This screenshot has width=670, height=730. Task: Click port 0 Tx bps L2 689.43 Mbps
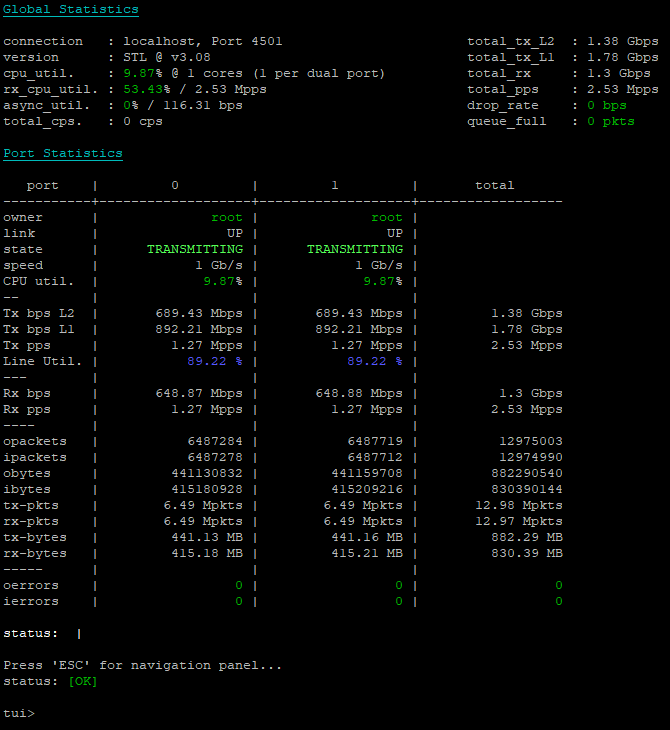tap(199, 313)
